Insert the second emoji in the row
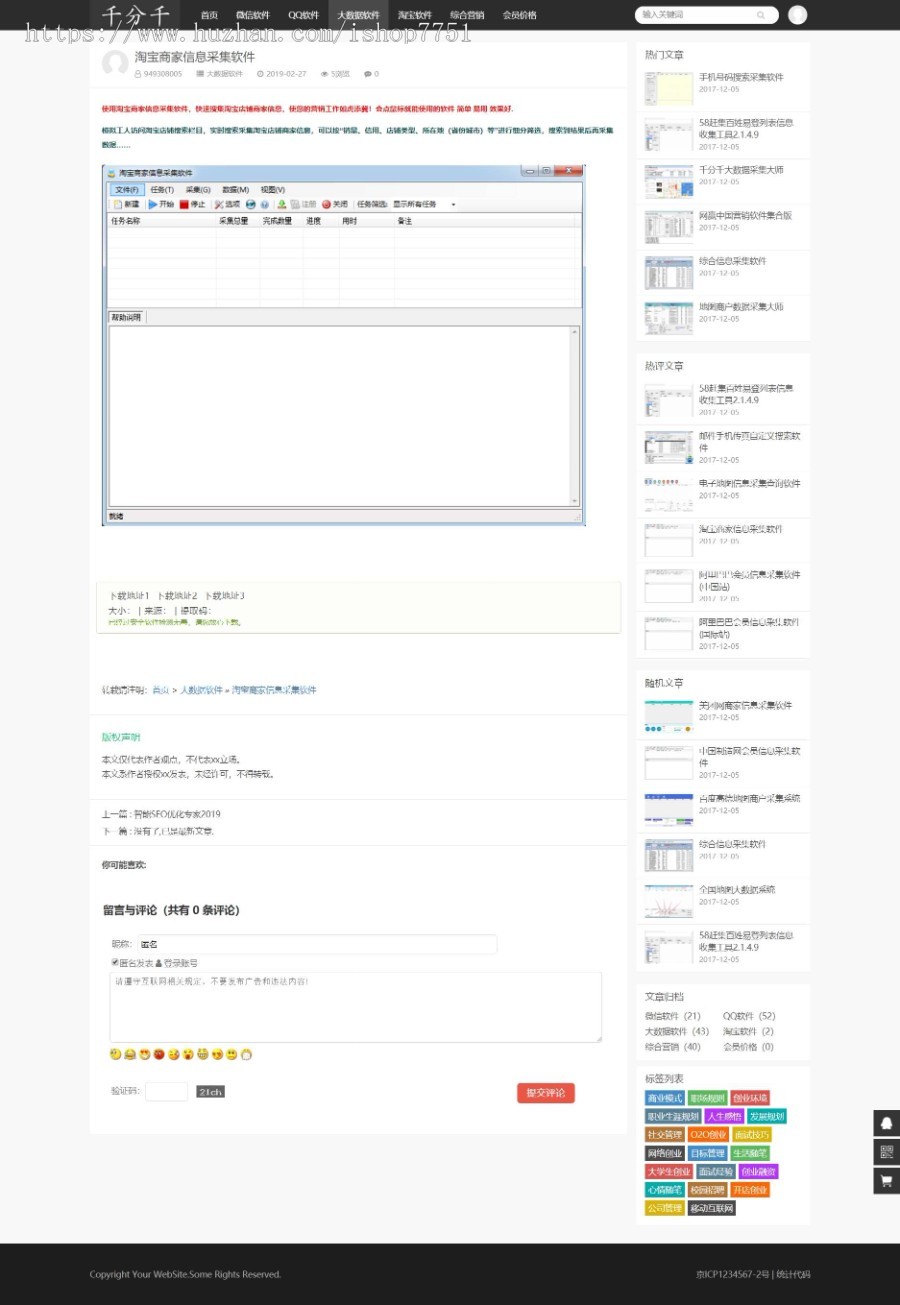The width and height of the screenshot is (900, 1305). point(130,1054)
